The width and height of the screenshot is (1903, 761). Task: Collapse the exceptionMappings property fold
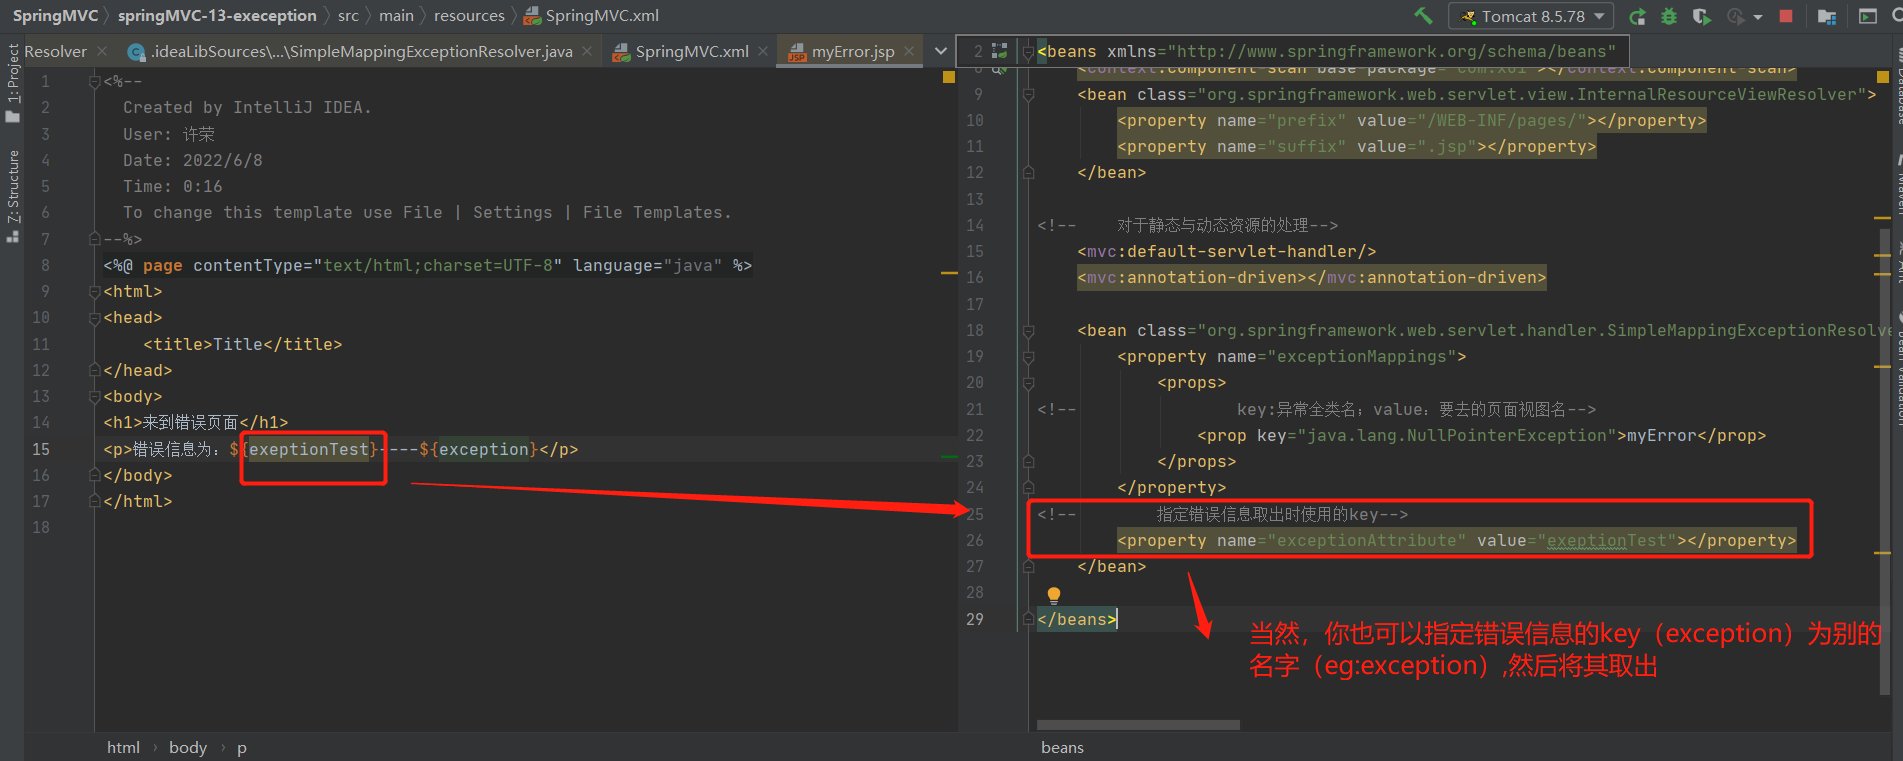(1028, 356)
